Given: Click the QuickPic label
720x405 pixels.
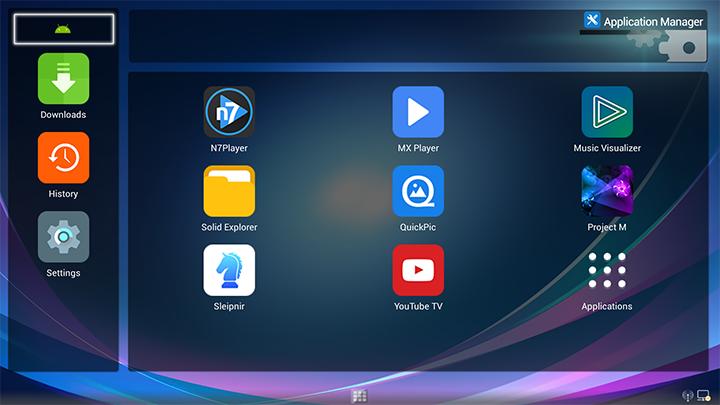Looking at the screenshot, I should coord(418,227).
